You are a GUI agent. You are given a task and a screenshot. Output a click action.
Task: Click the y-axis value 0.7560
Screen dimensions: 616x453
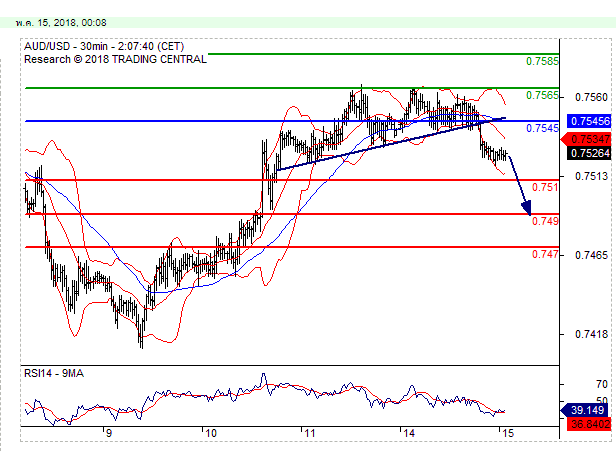coord(591,97)
